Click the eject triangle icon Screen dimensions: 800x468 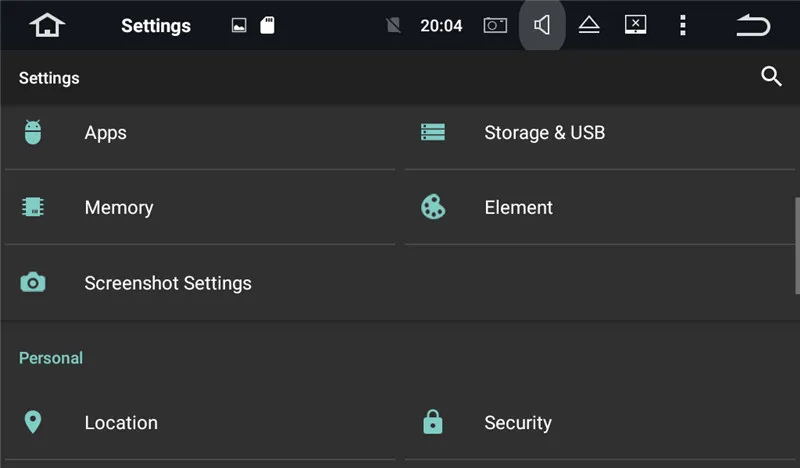(589, 25)
